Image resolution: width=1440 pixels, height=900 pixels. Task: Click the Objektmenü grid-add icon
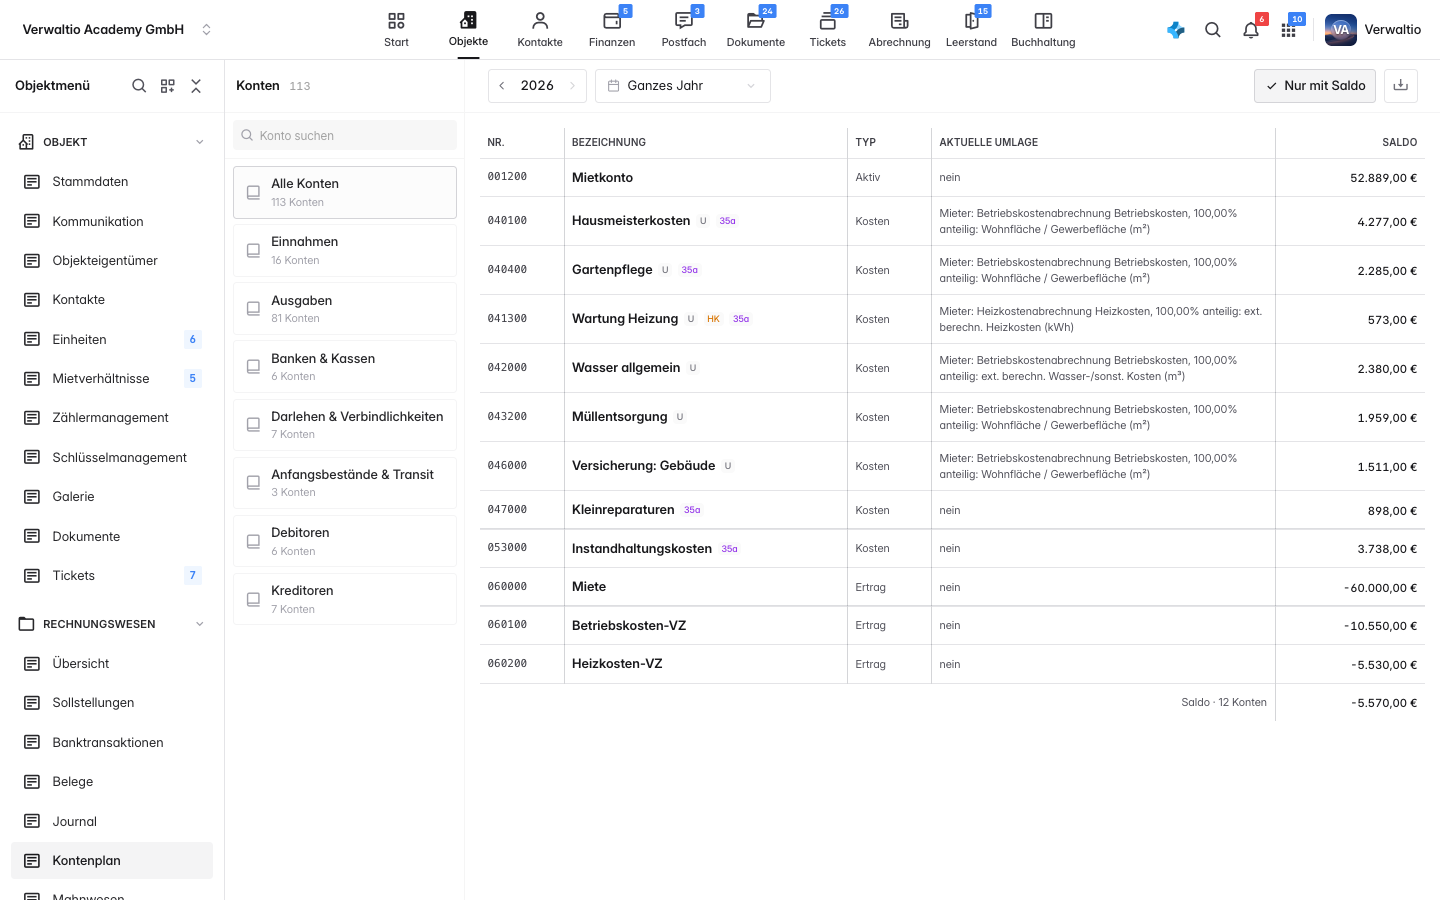click(x=168, y=86)
